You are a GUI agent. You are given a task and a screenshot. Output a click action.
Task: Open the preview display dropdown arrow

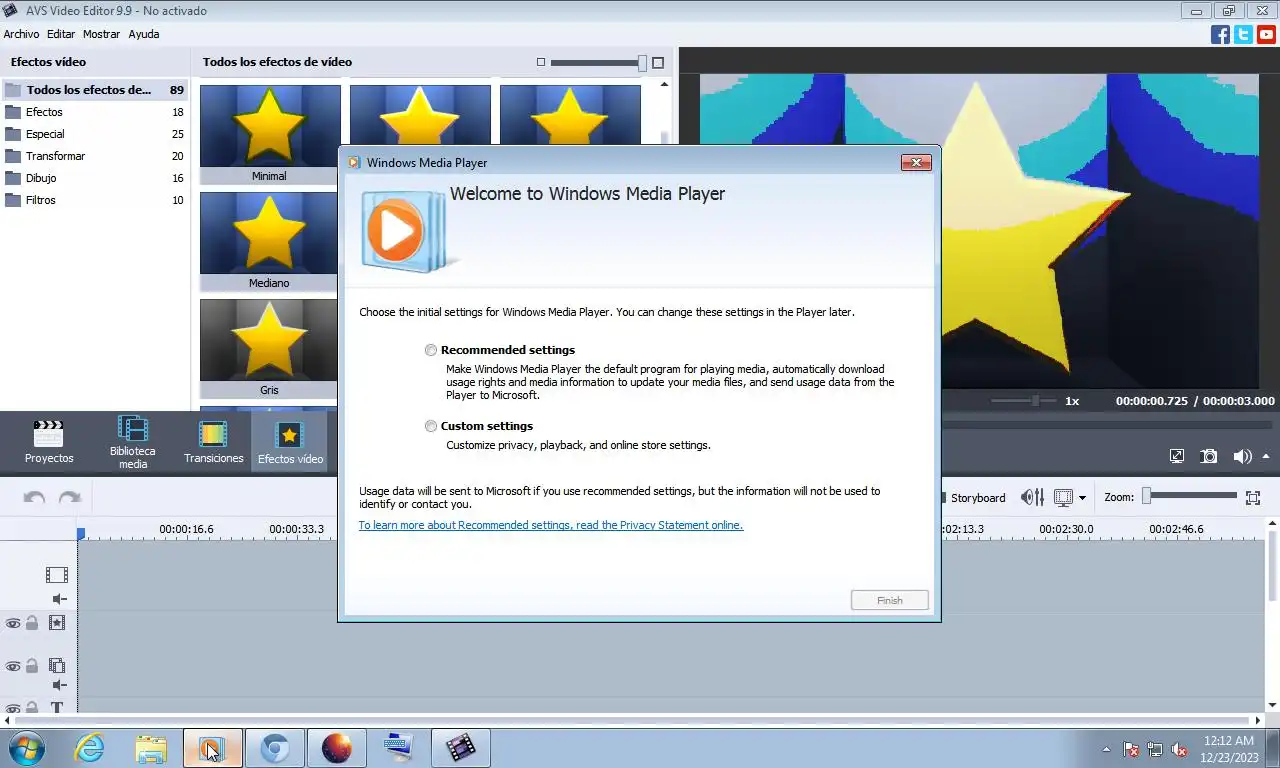point(1083,497)
